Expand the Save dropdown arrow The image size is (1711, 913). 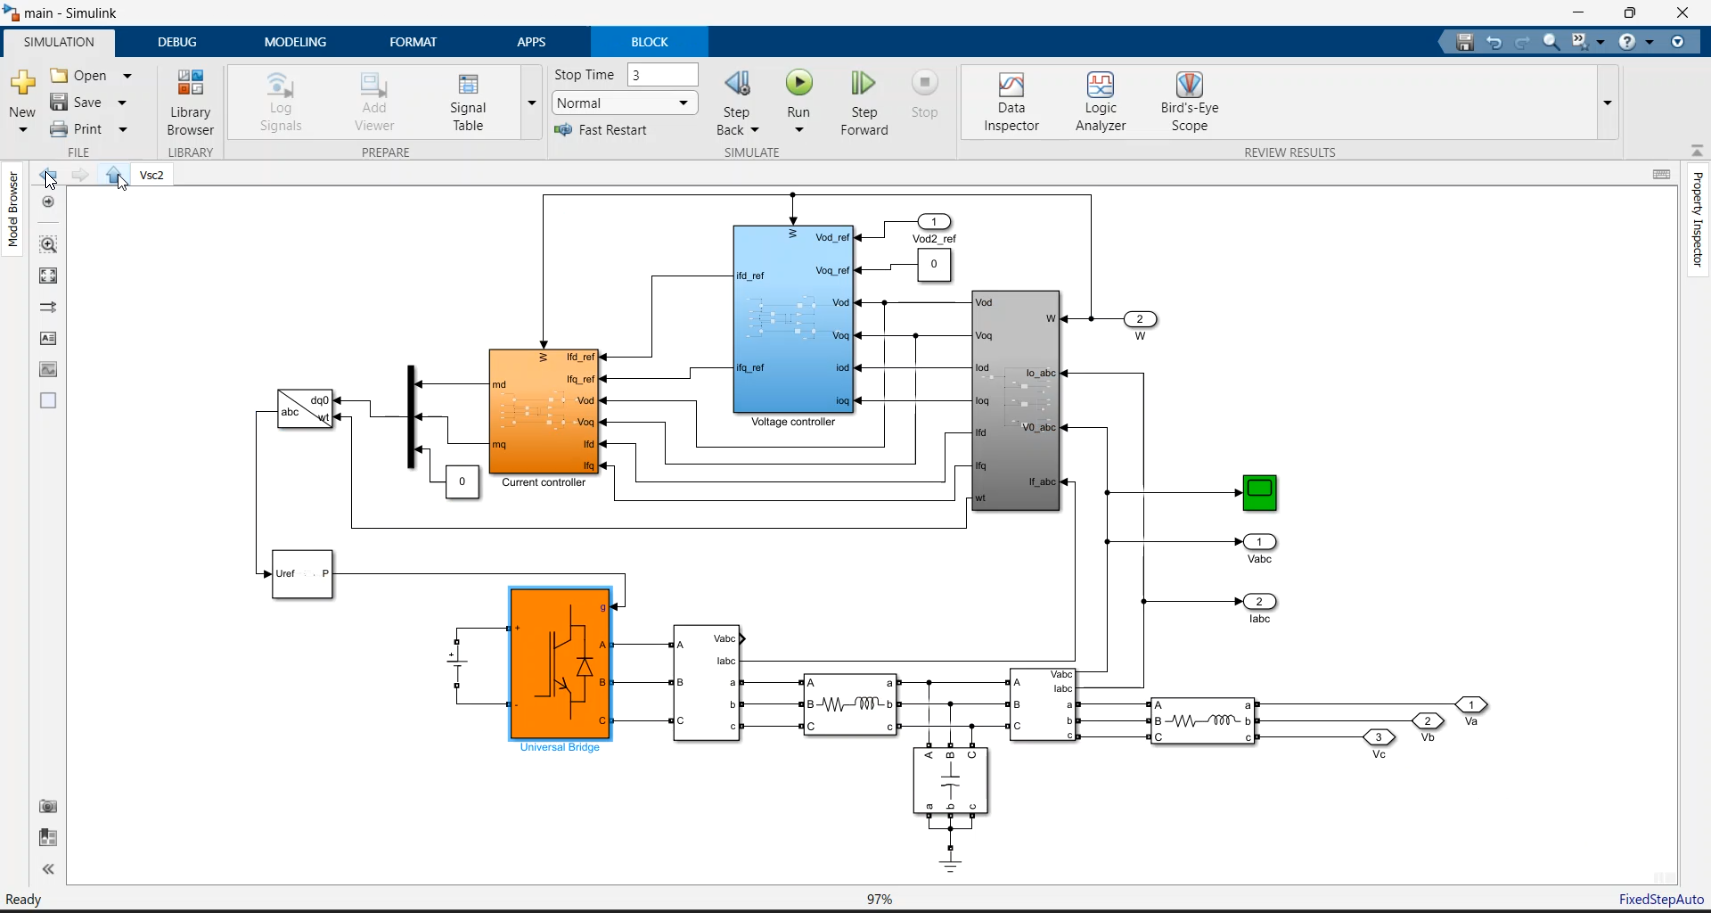tap(122, 102)
